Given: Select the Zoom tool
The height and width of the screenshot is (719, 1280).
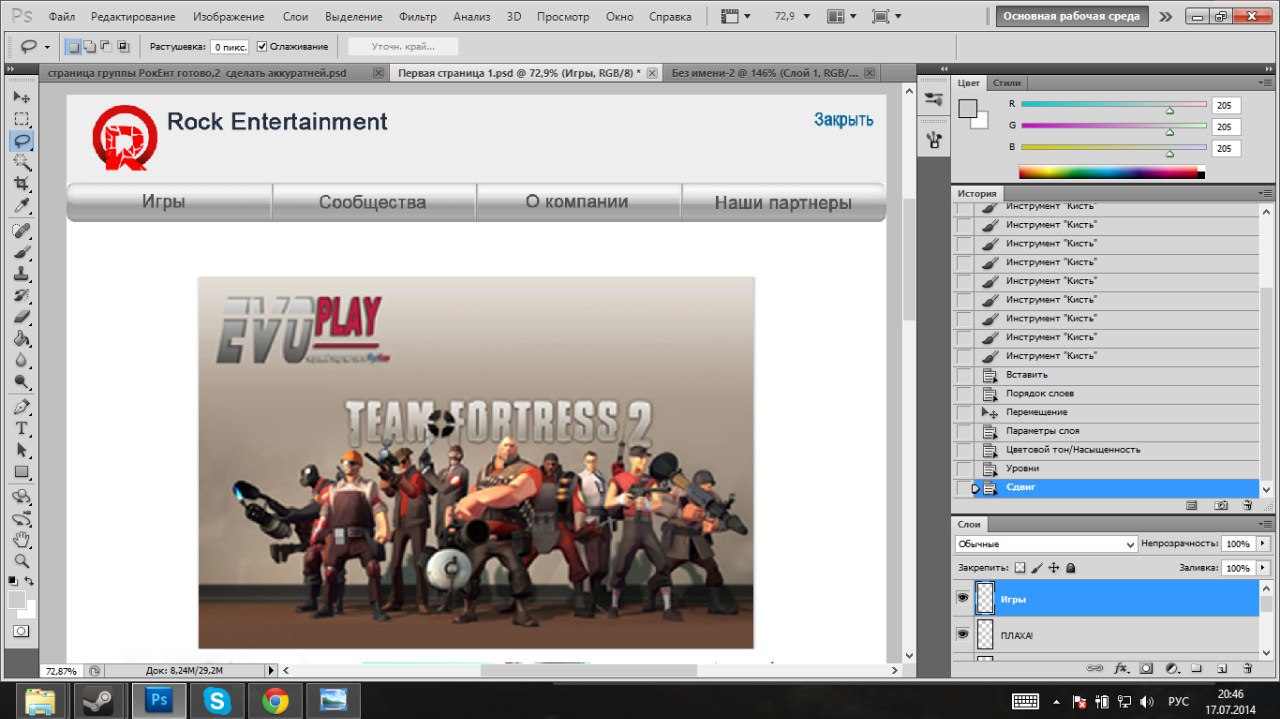Looking at the screenshot, I should click(x=21, y=562).
